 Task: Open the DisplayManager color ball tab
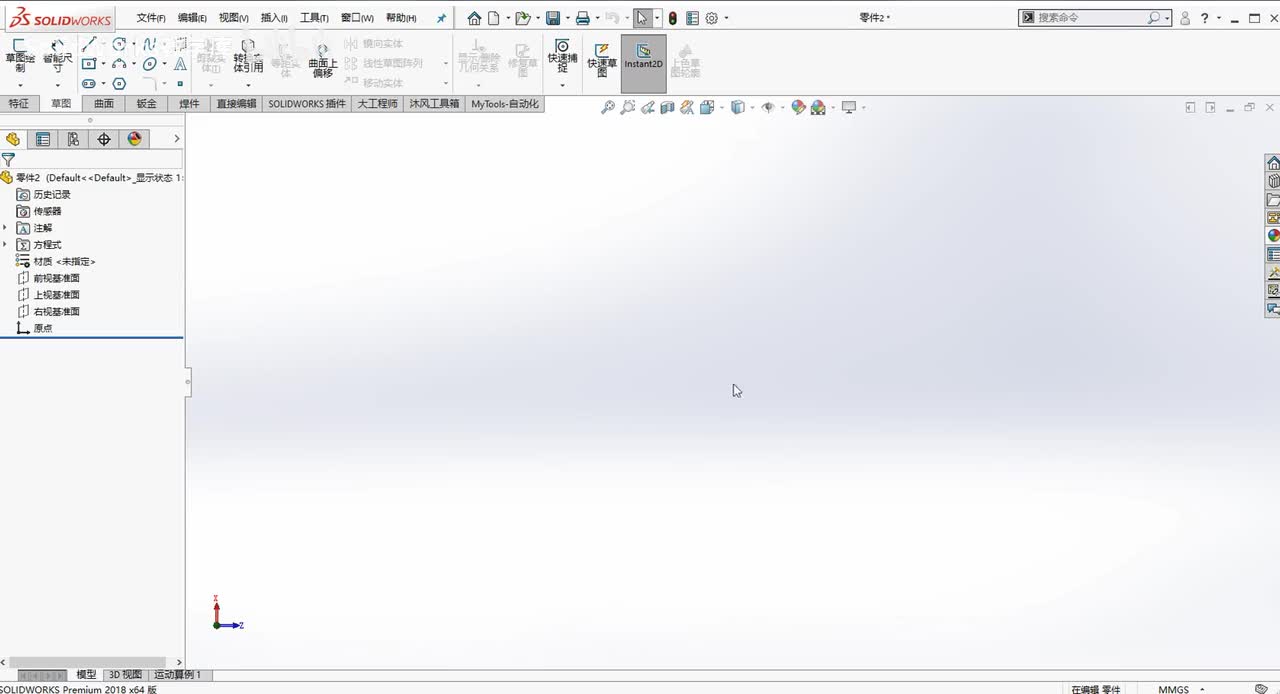tap(134, 139)
